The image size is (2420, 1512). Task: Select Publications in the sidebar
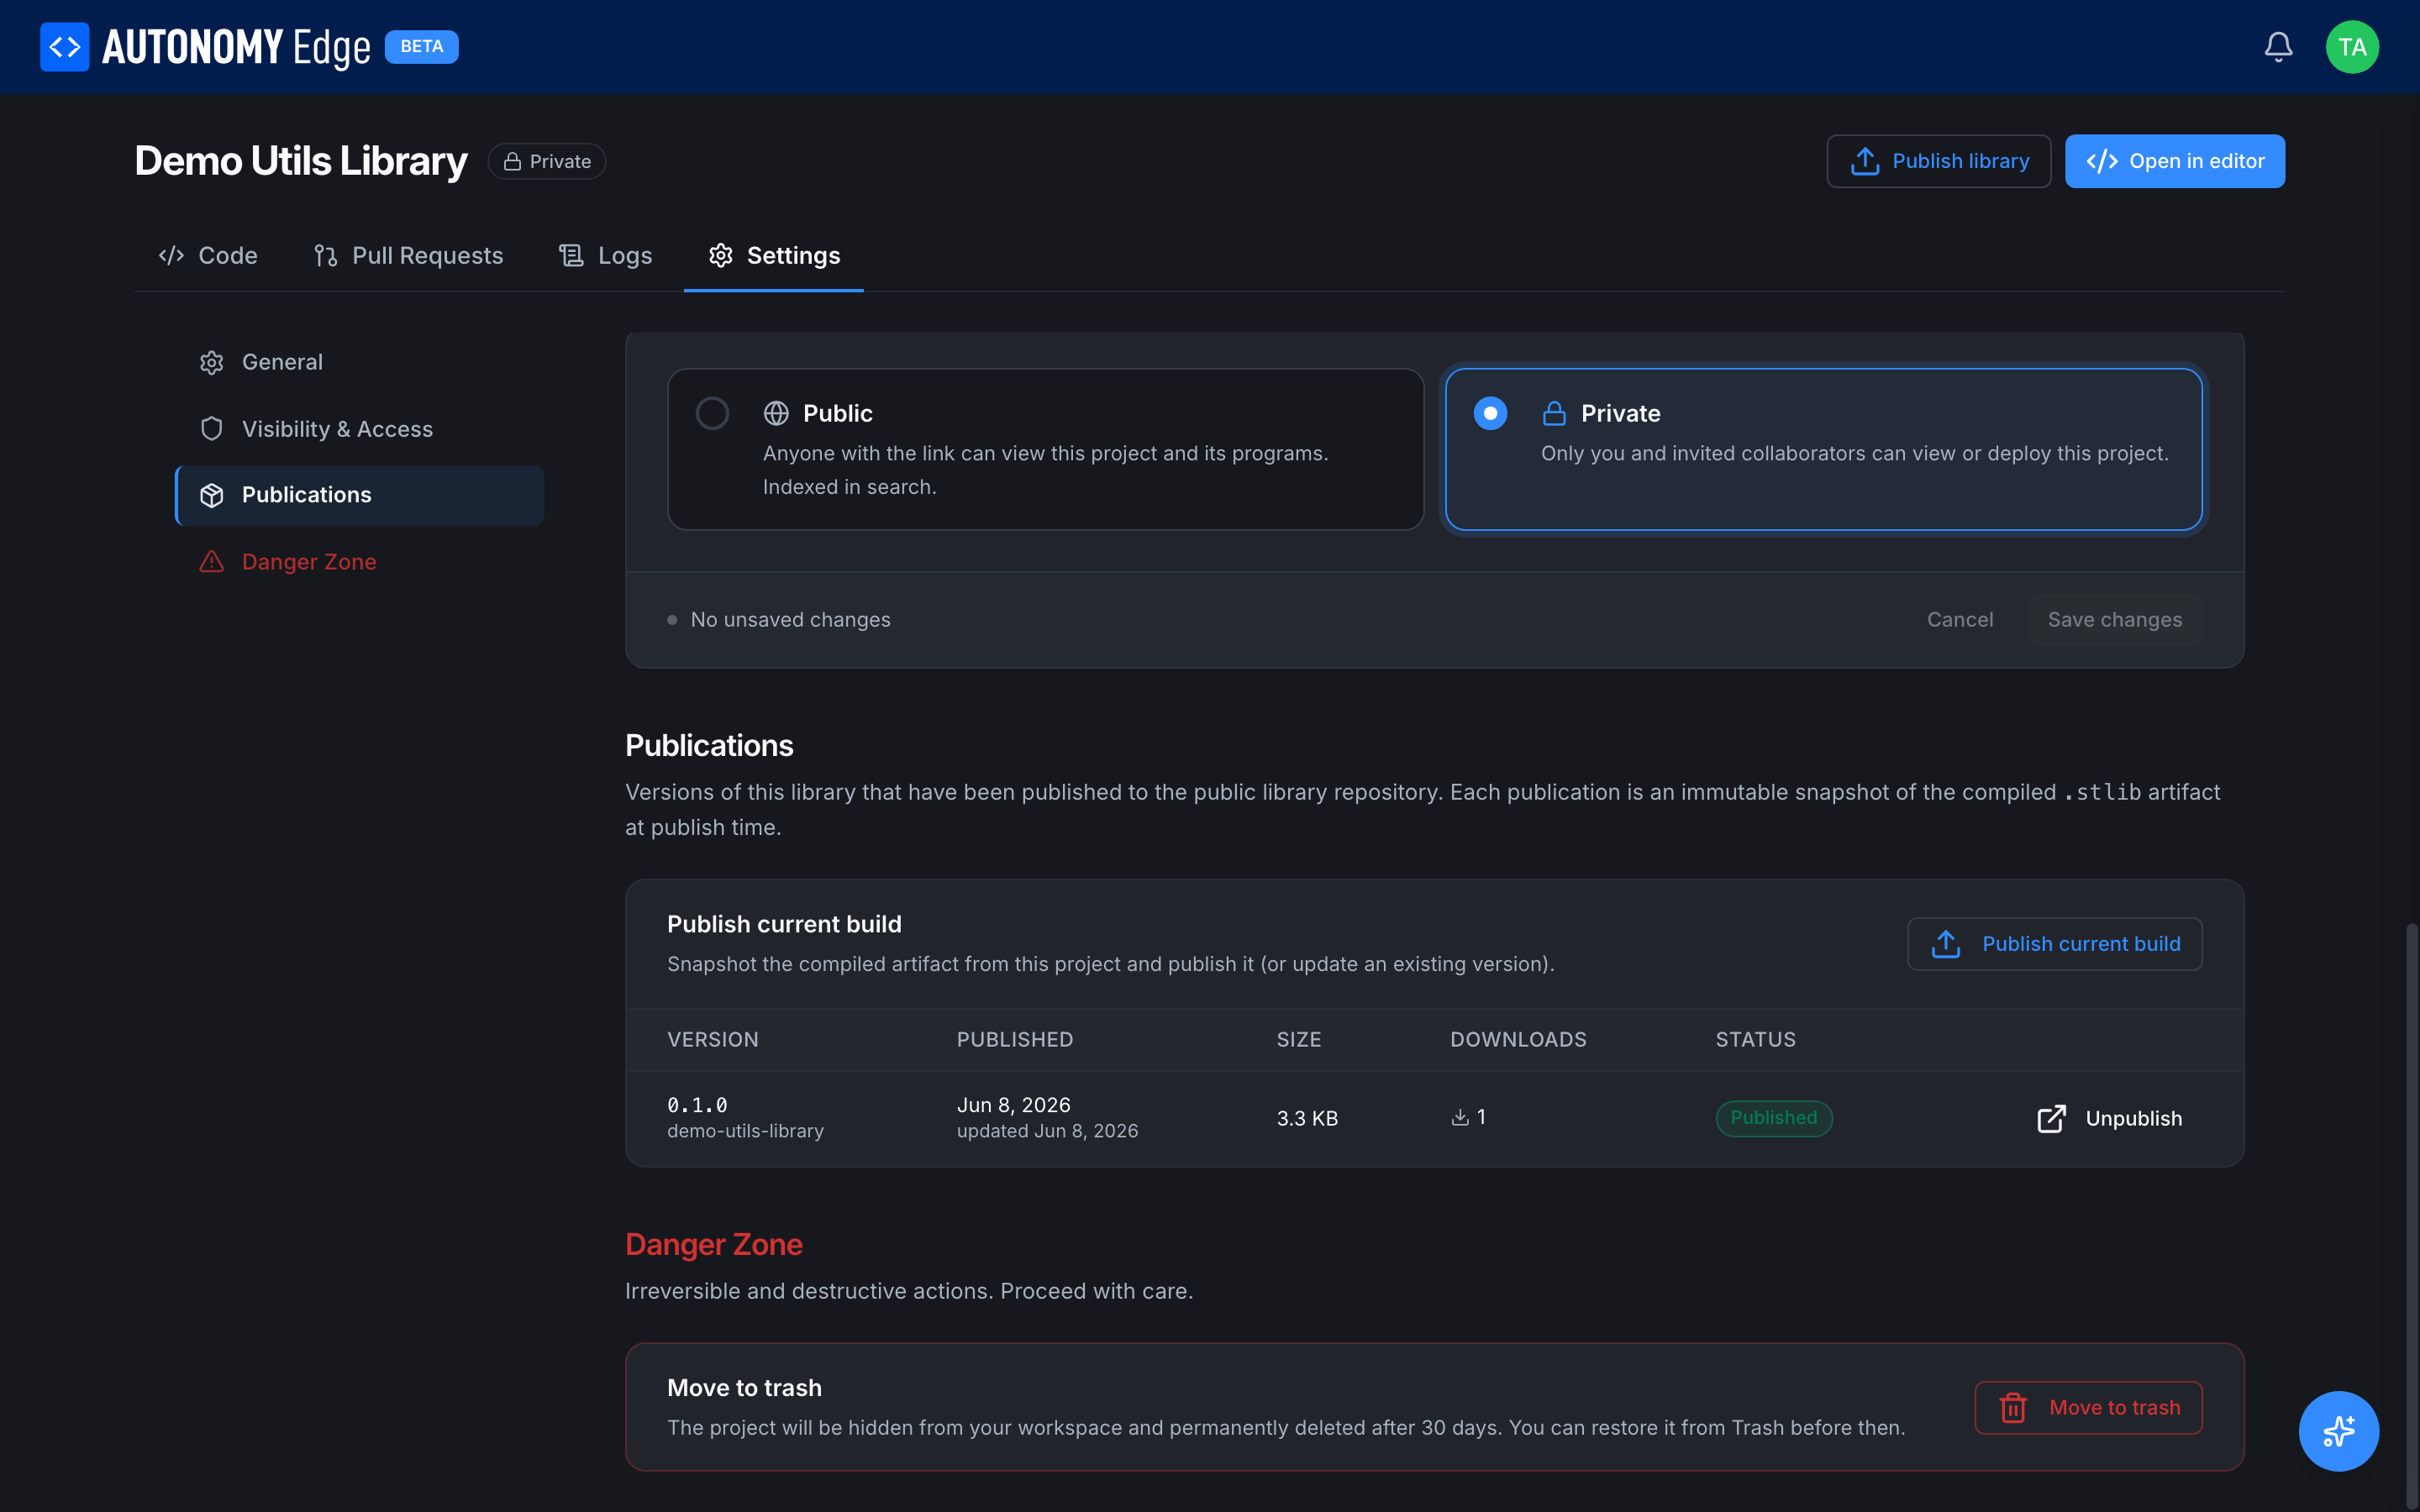tap(360, 495)
